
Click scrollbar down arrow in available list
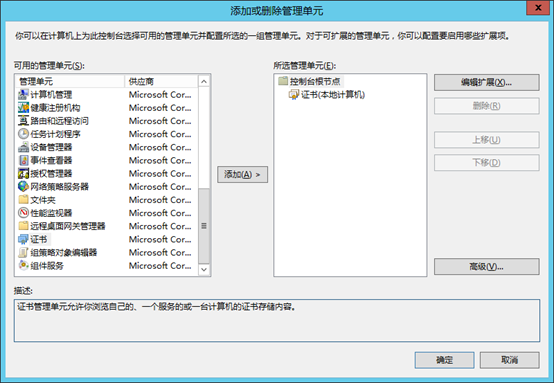(x=204, y=269)
